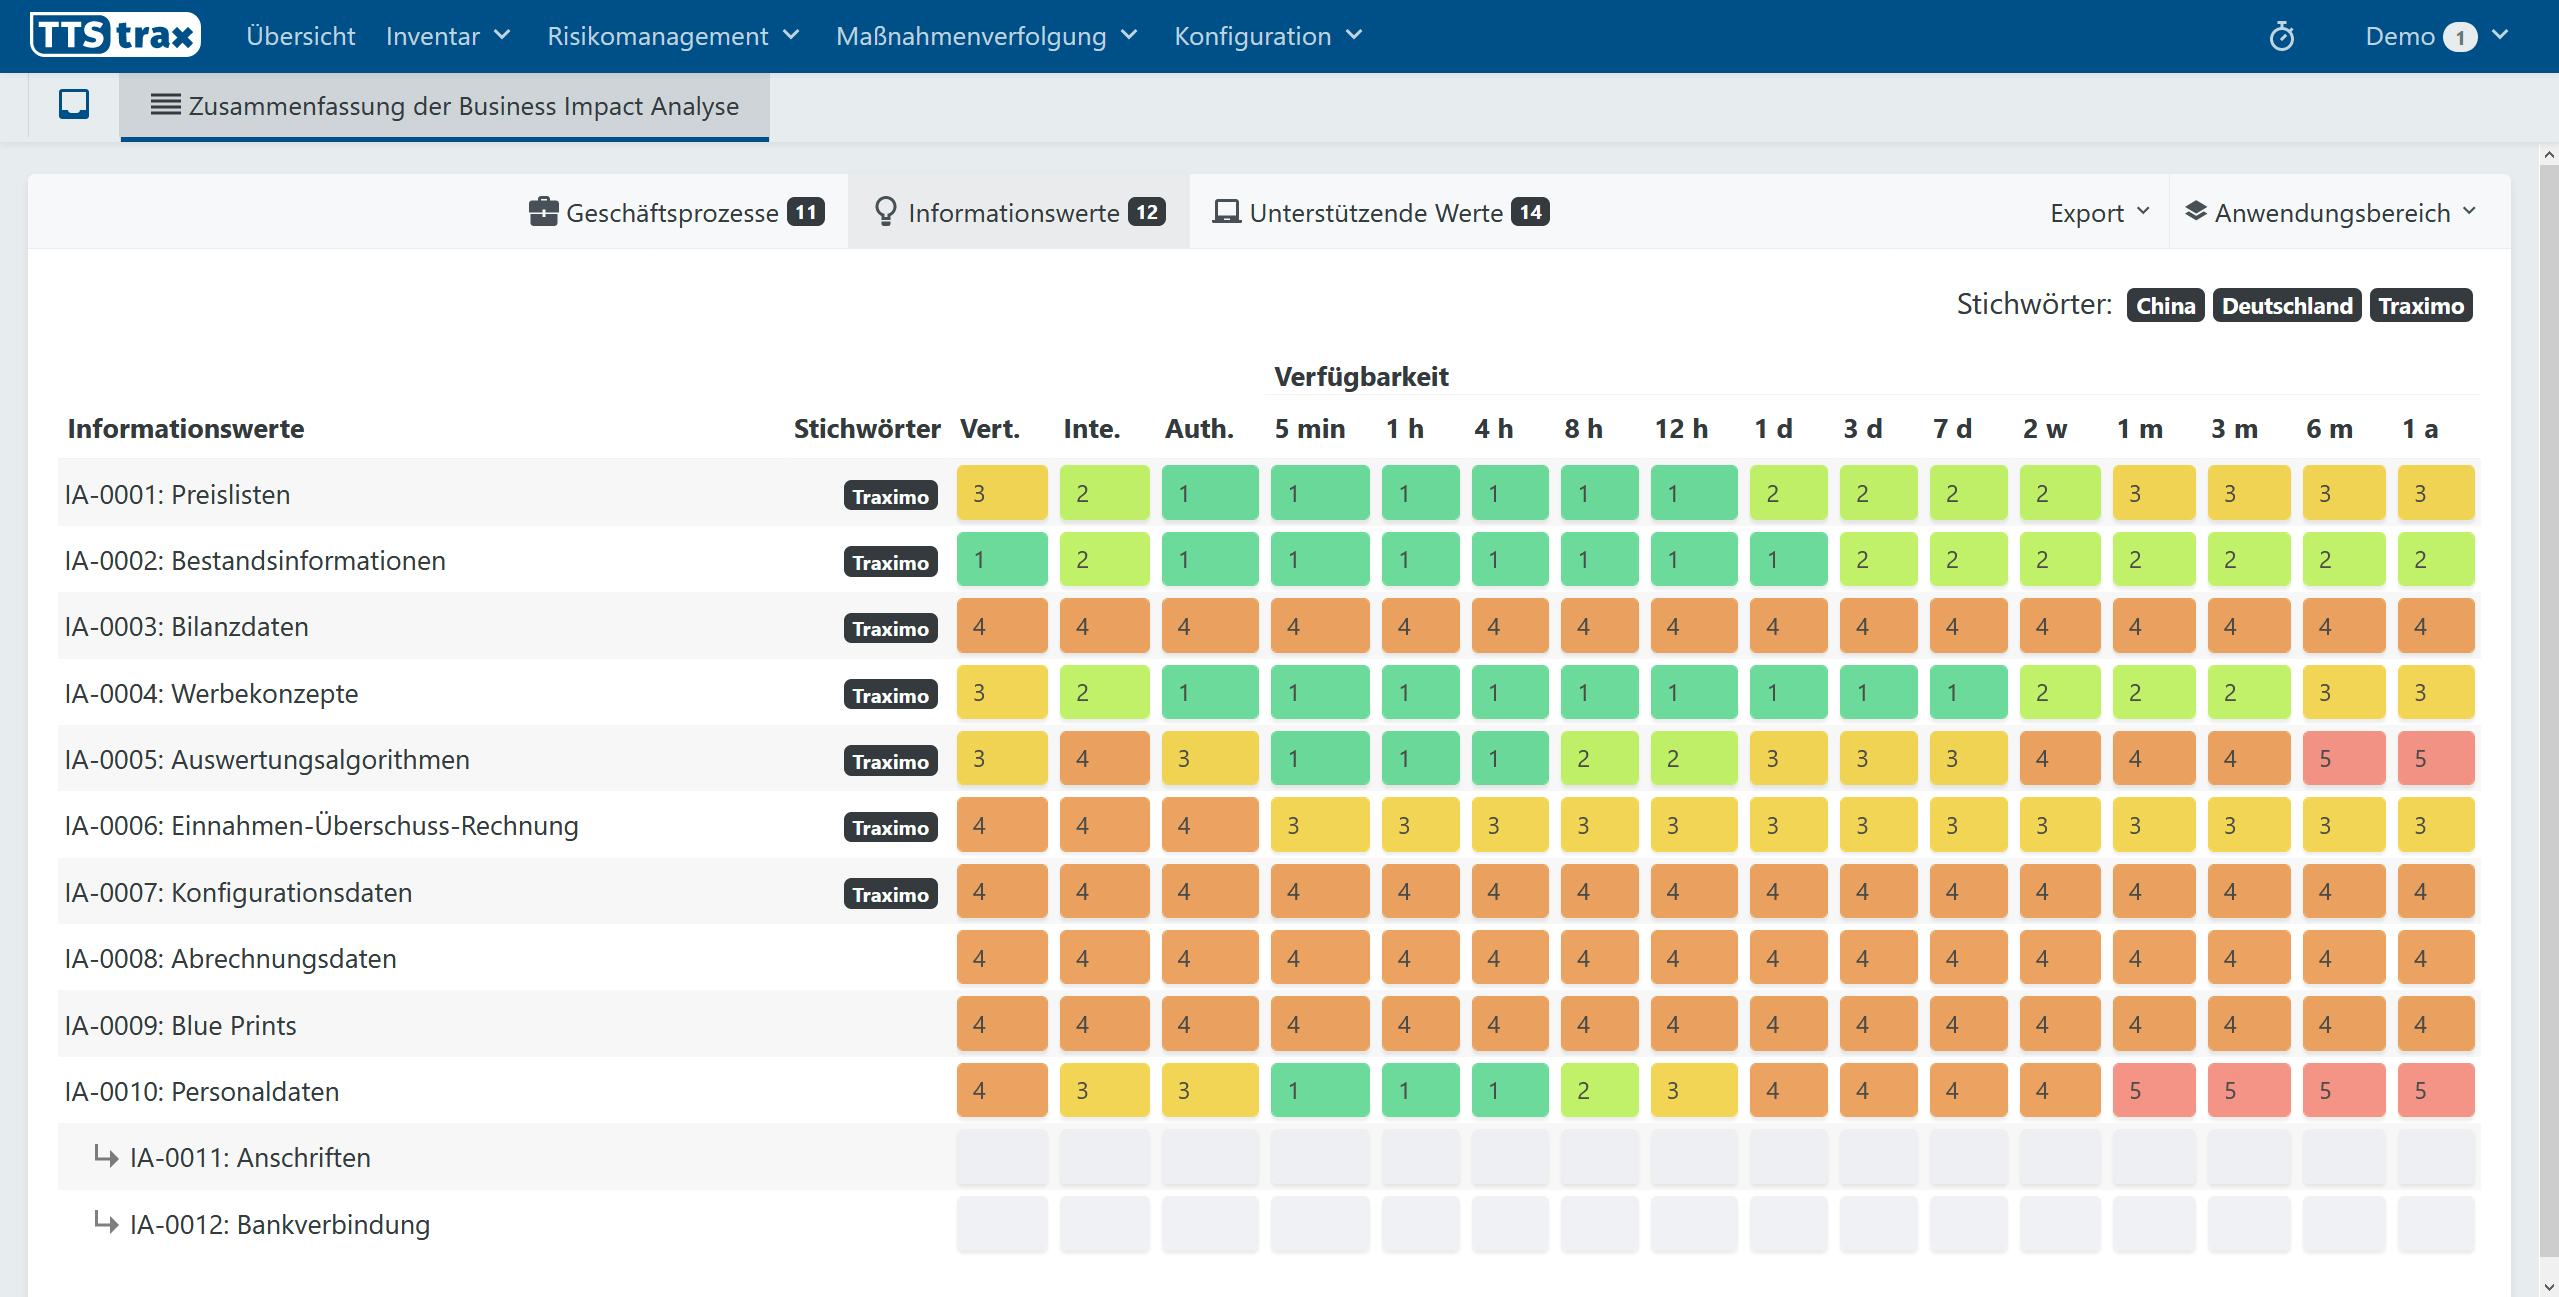Screen dimensions: 2559x1297
Task: Click red 5 cell for Auswertungsalgorithmen 1 a
Action: [x=2435, y=759]
